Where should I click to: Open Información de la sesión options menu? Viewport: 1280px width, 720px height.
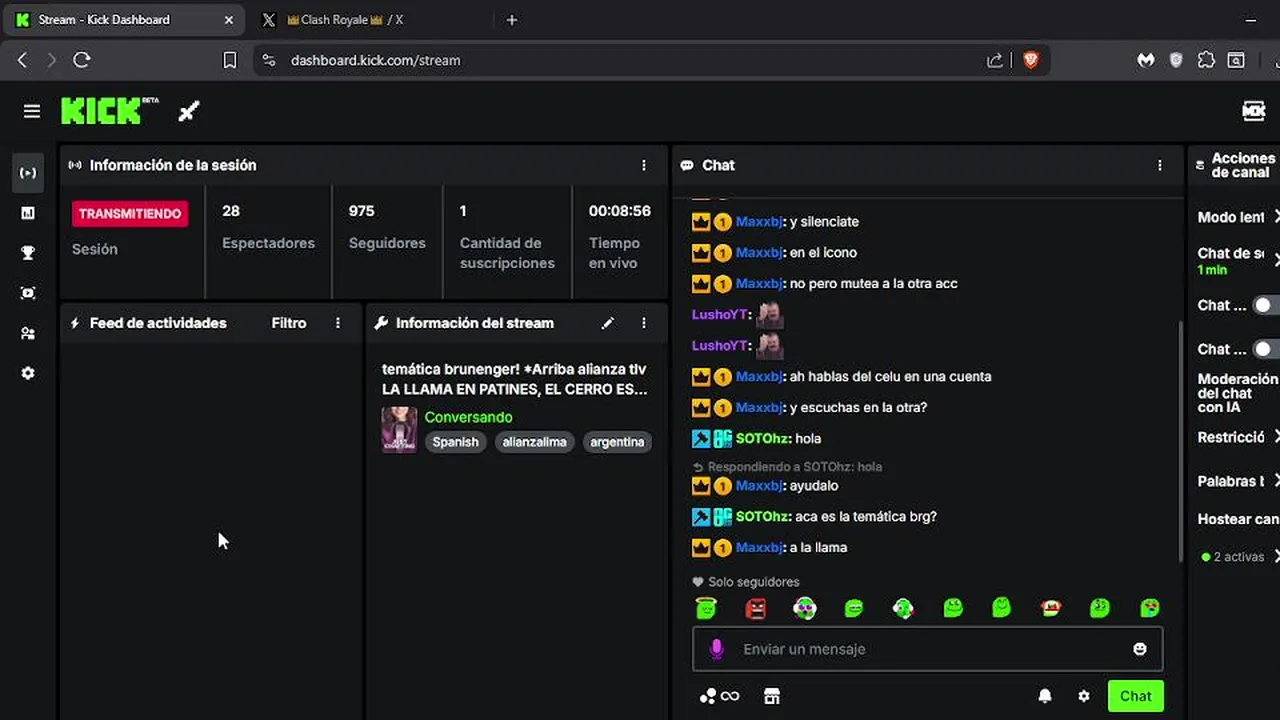[x=644, y=165]
